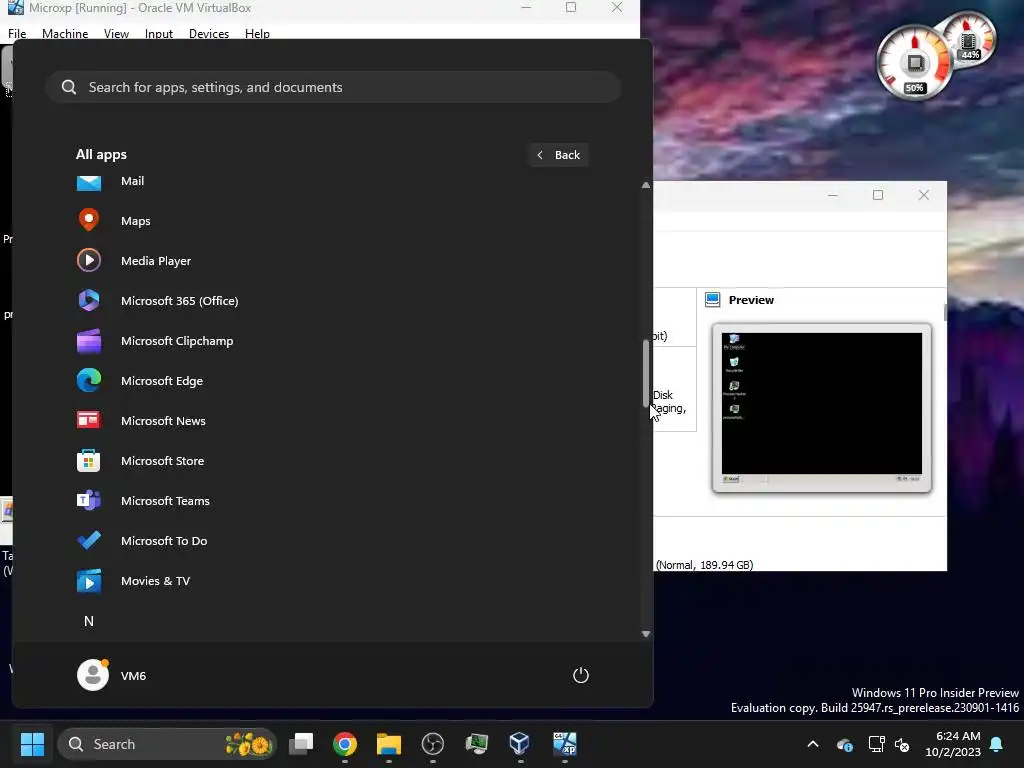This screenshot has width=1024, height=768.
Task: Switch to the XP virtual machine taskbar icon
Action: click(564, 744)
